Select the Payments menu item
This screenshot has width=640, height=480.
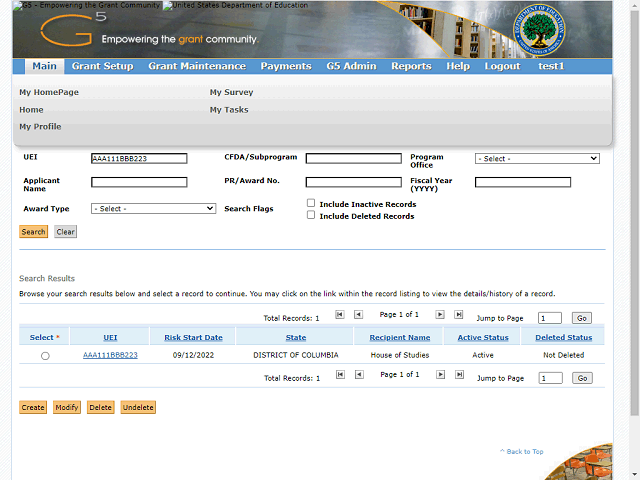coord(286,66)
